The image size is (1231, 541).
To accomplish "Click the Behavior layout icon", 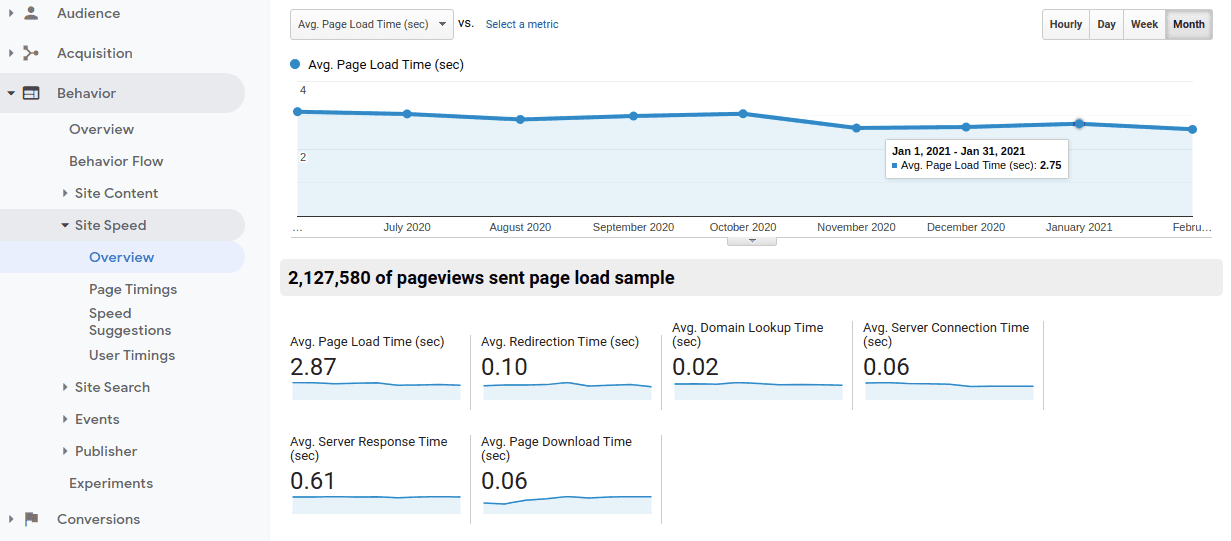I will [31, 93].
